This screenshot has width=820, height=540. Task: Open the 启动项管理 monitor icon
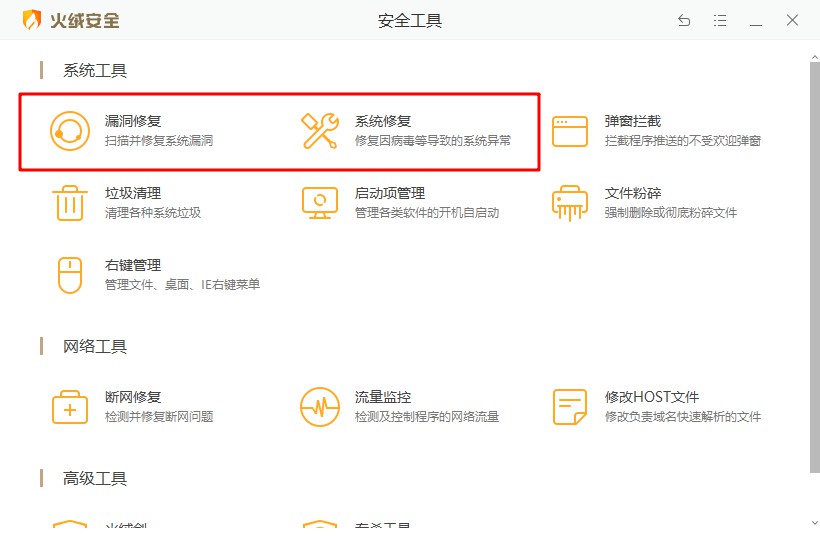pos(320,203)
